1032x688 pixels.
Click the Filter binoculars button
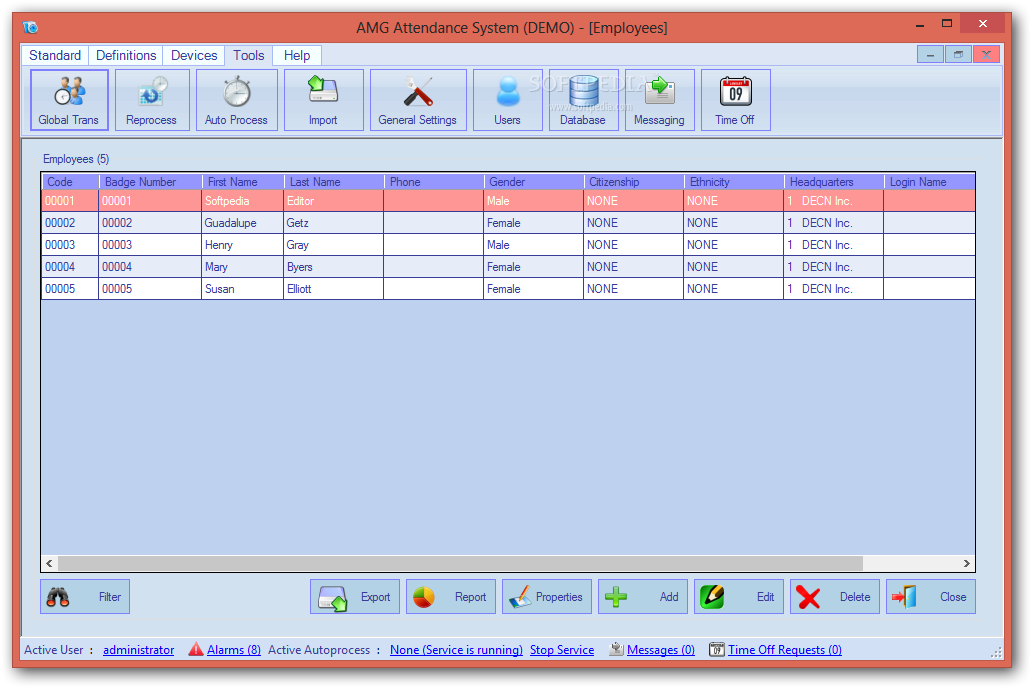pyautogui.click(x=85, y=596)
